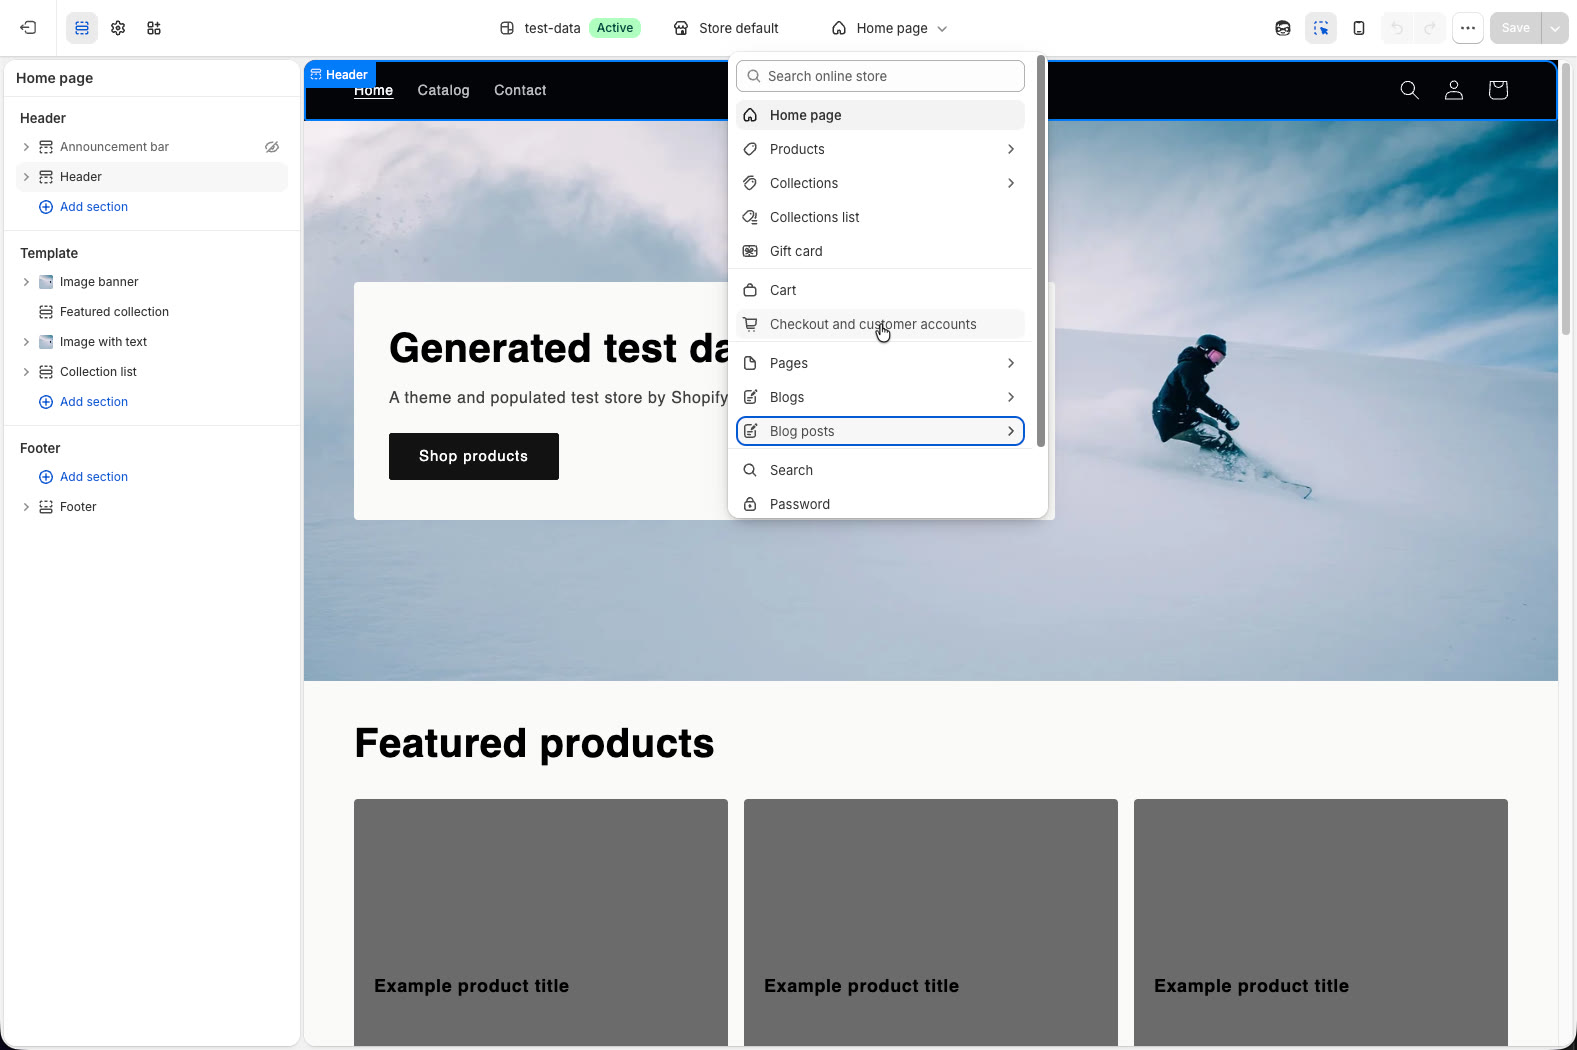The image size is (1577, 1050).
Task: Expand the Header section row
Action: click(26, 177)
